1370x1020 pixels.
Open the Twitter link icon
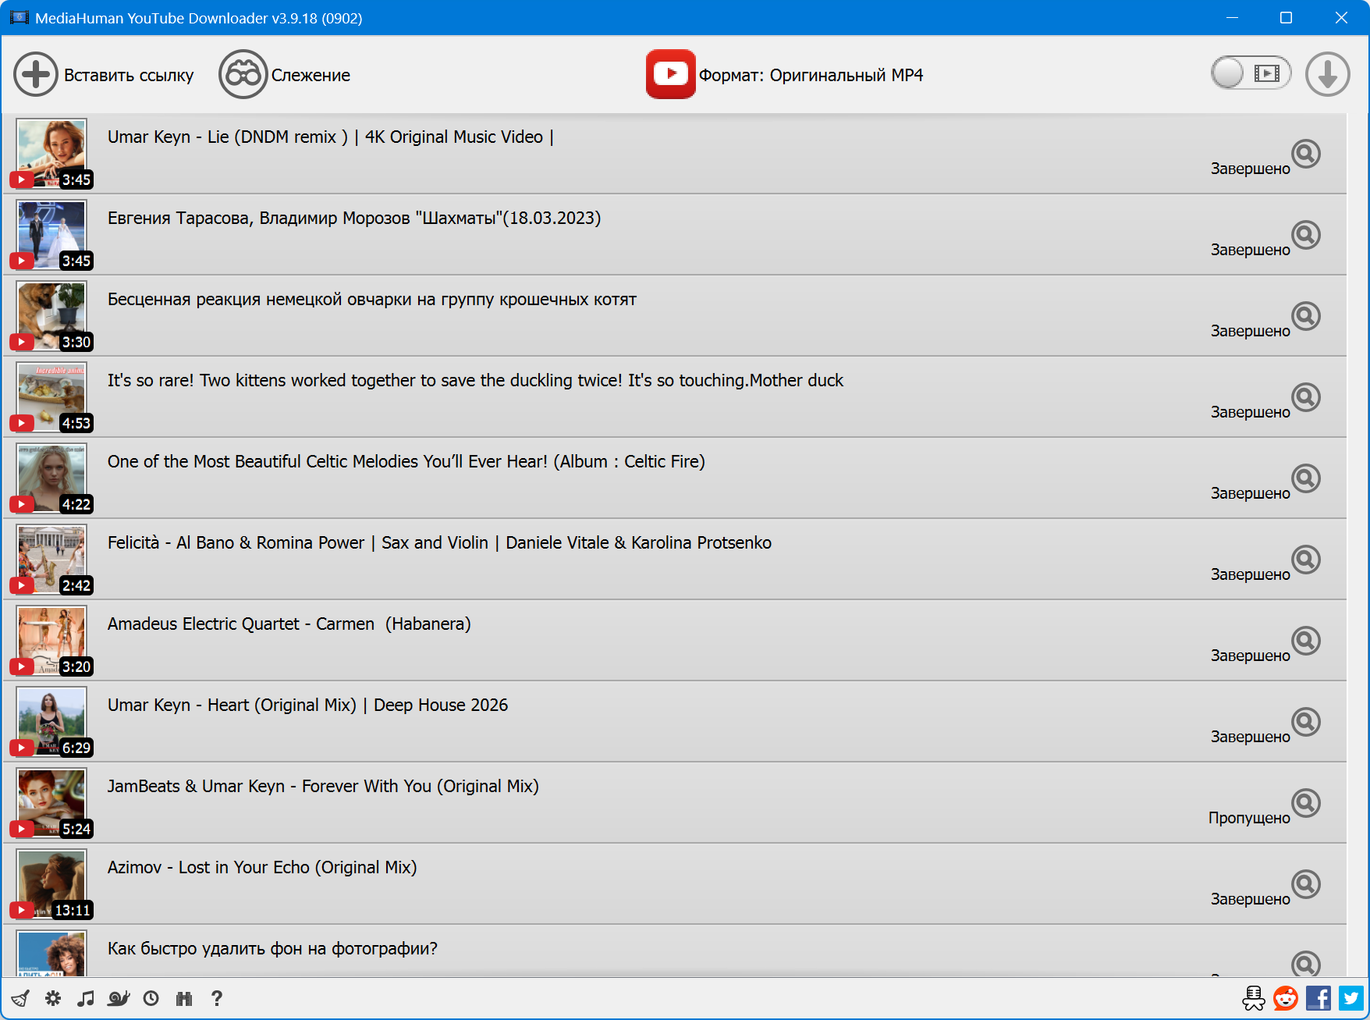(1351, 998)
